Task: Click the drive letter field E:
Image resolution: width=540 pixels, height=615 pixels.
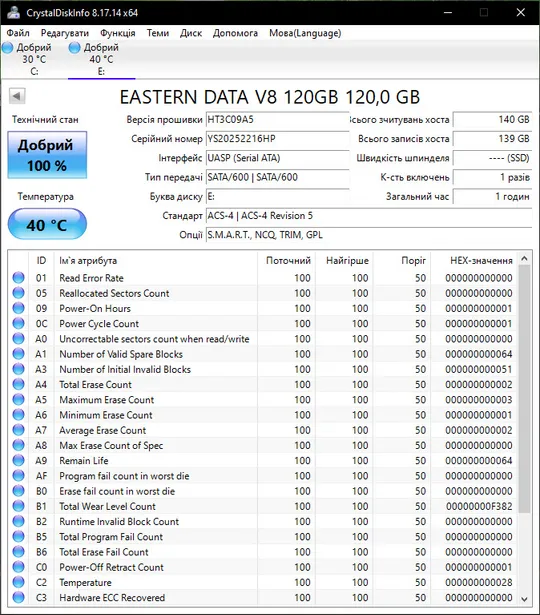Action: (278, 197)
